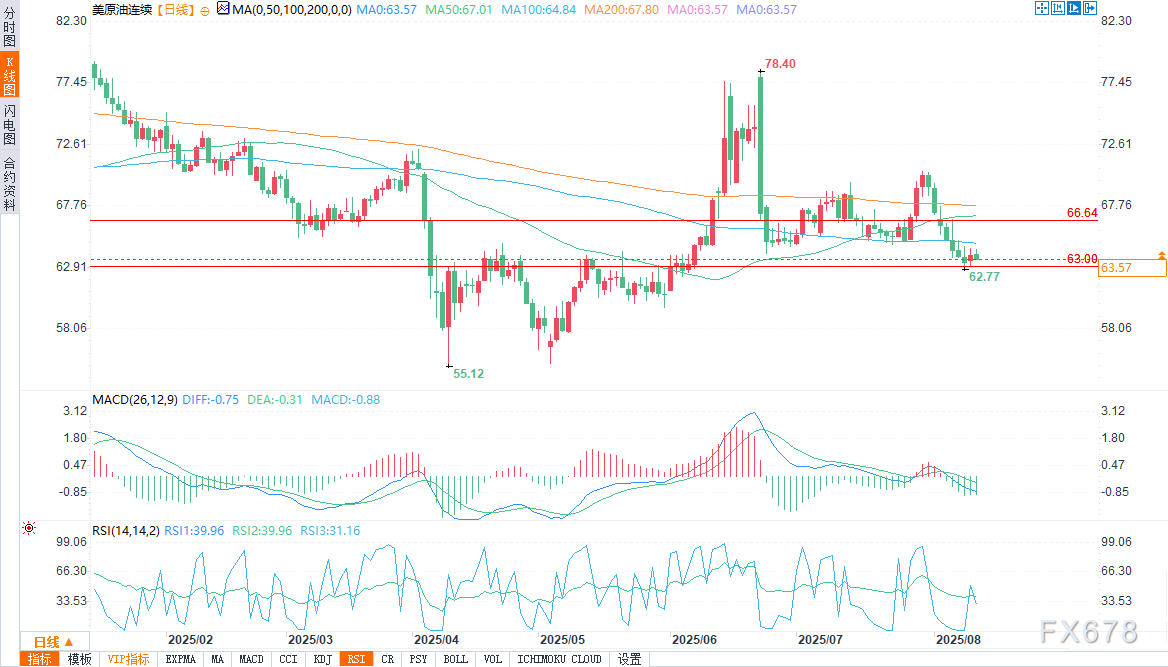Click the 设置 settings button

click(x=629, y=659)
